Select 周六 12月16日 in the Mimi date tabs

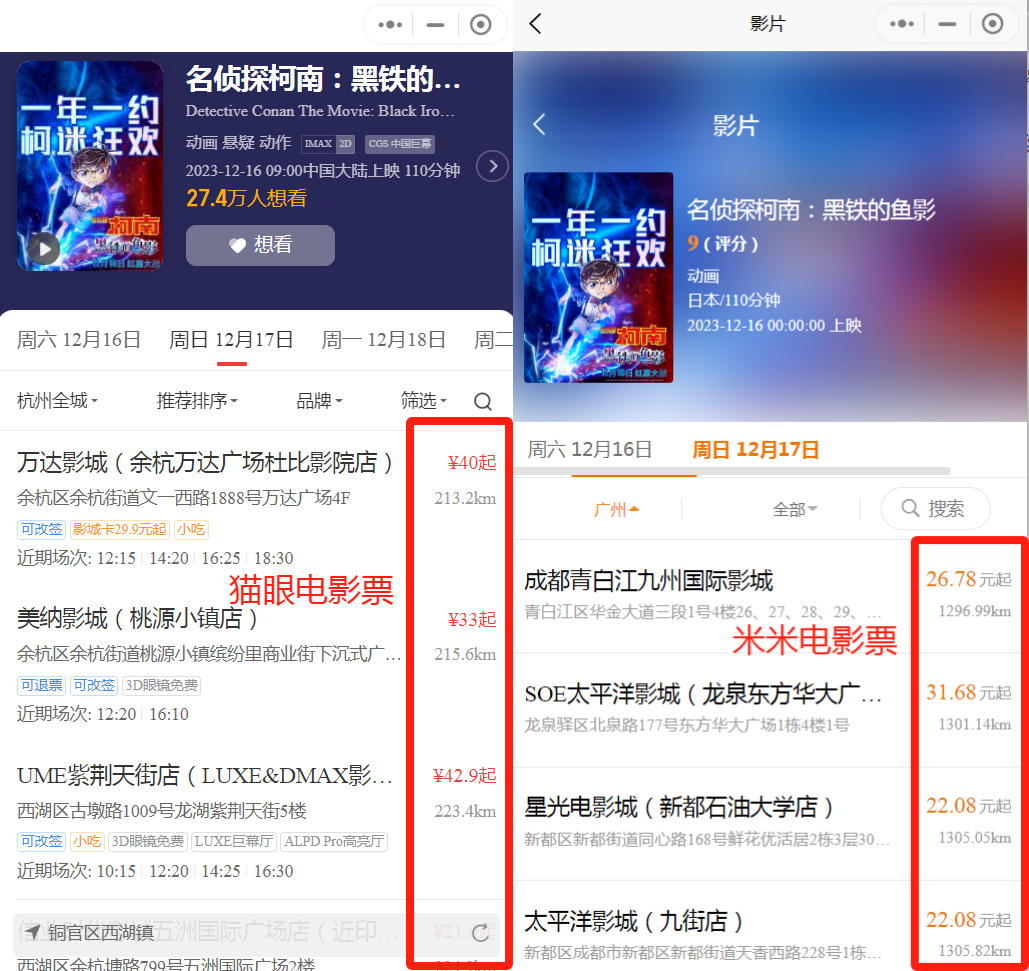[589, 449]
